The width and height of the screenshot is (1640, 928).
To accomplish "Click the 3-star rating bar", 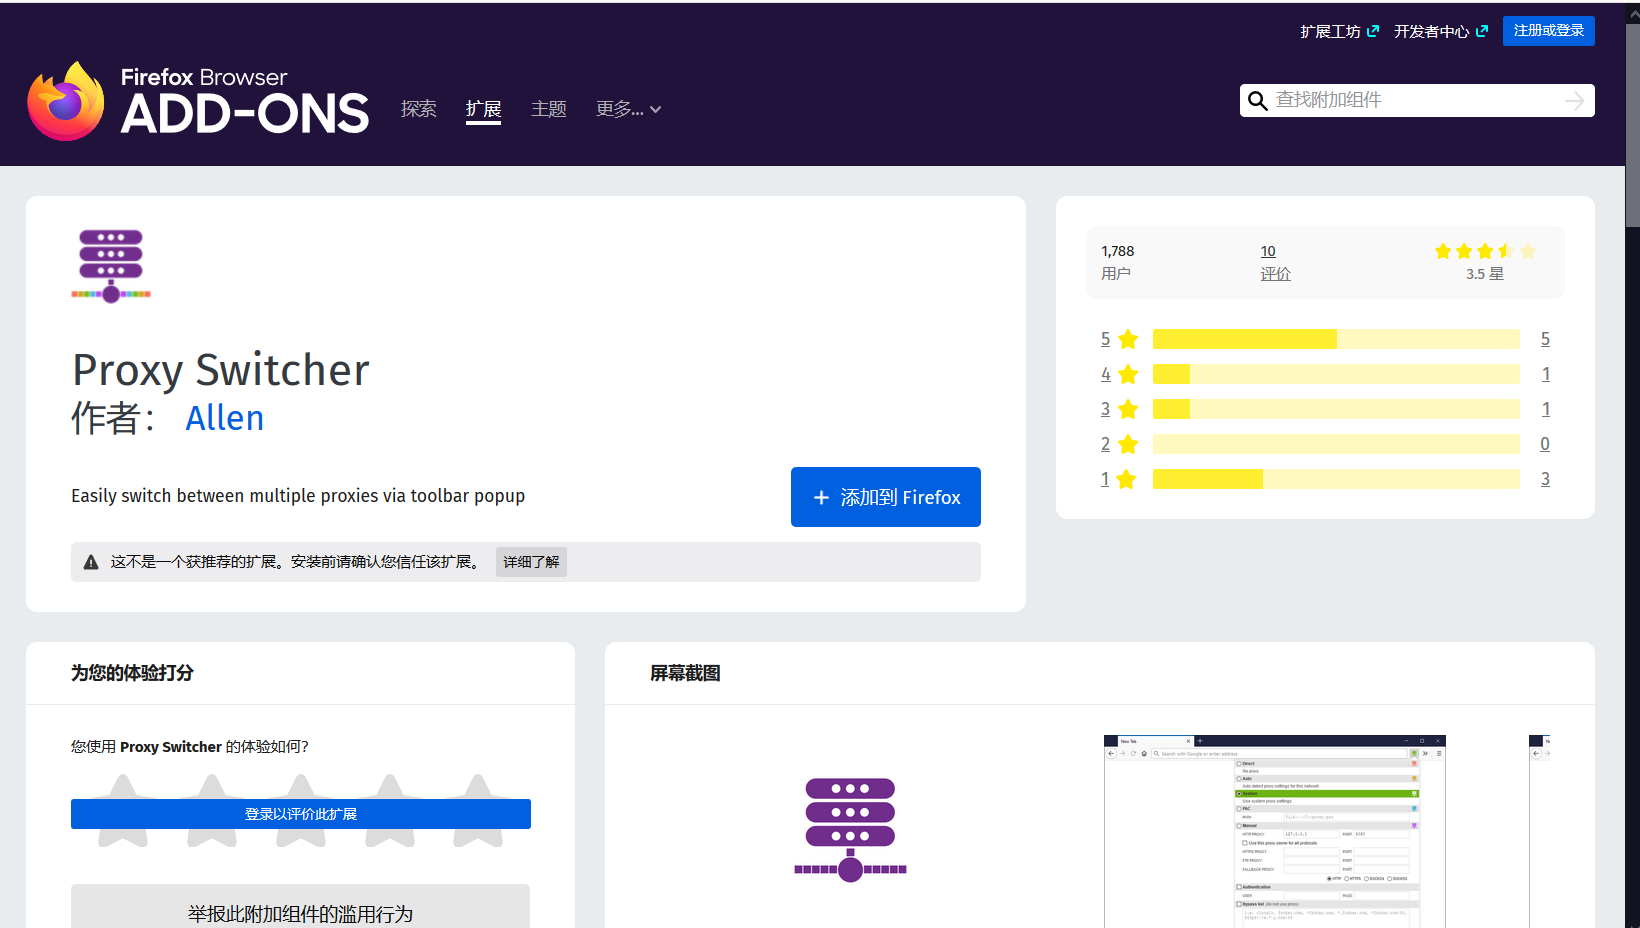I will click(1336, 409).
